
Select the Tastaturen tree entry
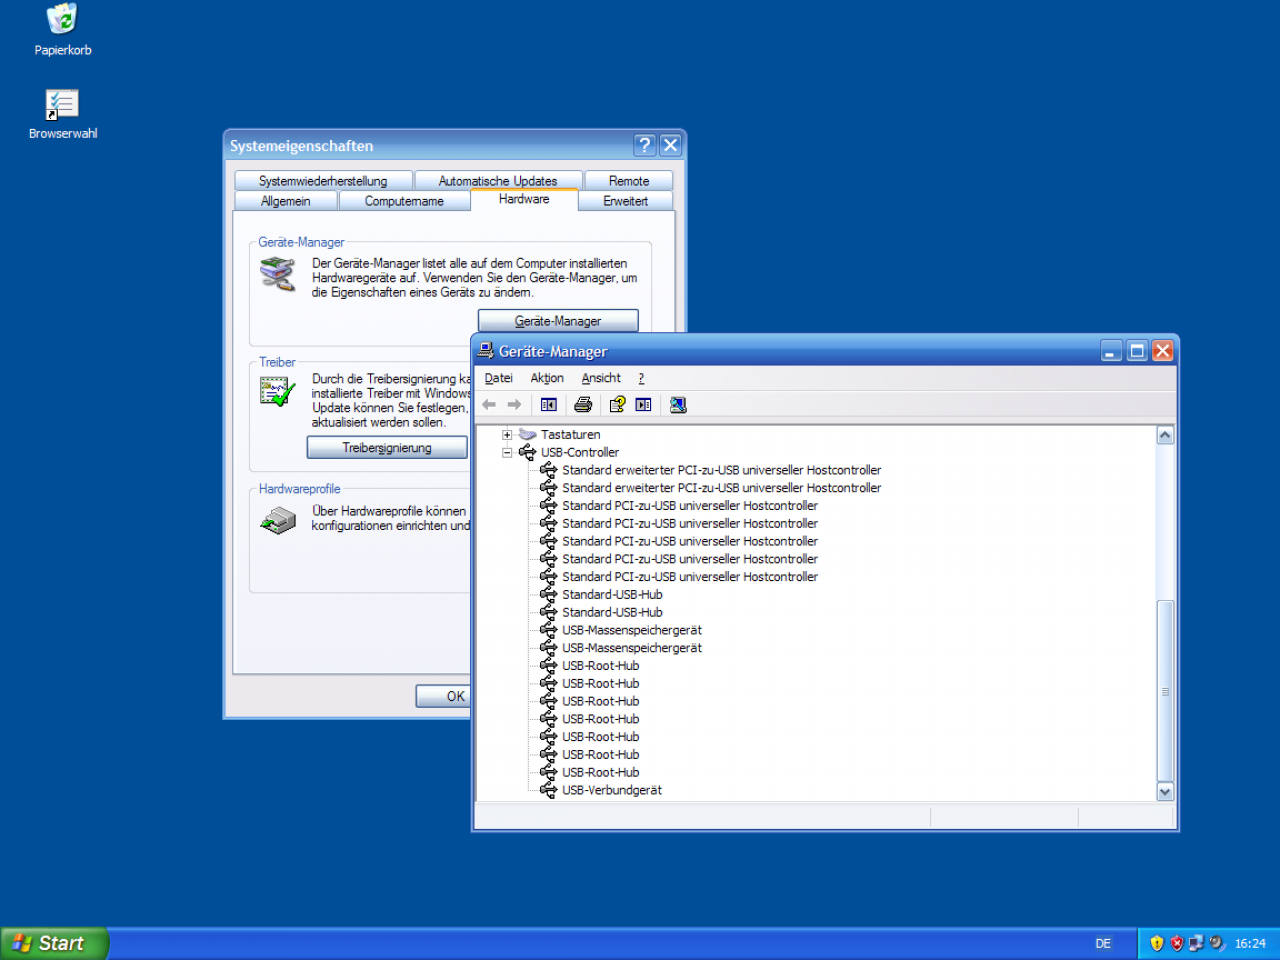[x=570, y=435]
